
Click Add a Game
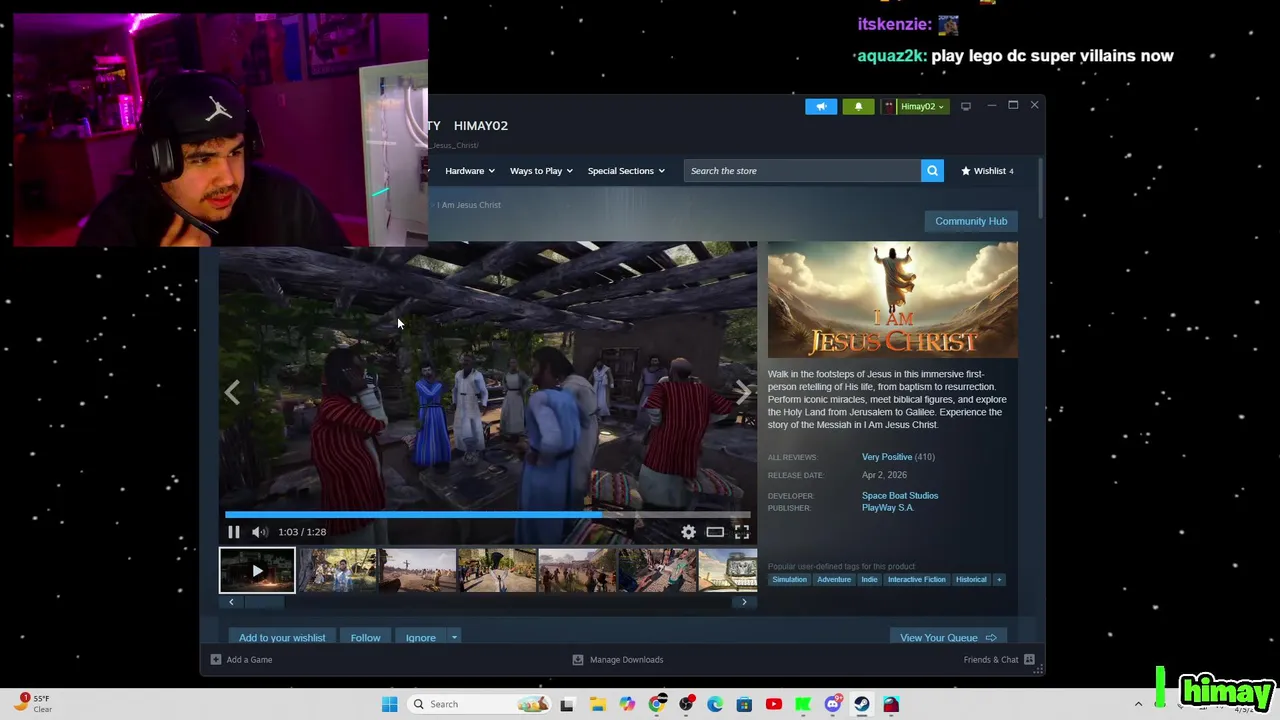click(x=241, y=660)
